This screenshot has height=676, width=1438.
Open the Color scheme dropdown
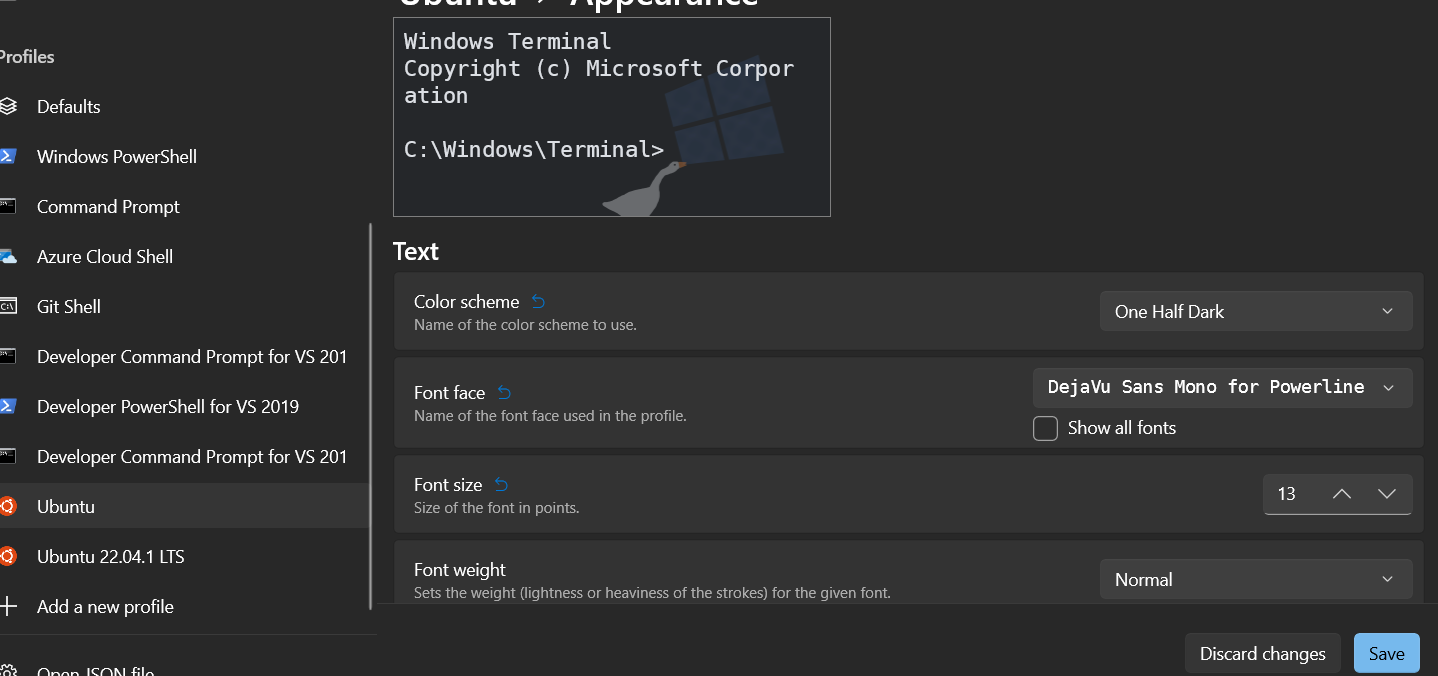[1255, 312]
